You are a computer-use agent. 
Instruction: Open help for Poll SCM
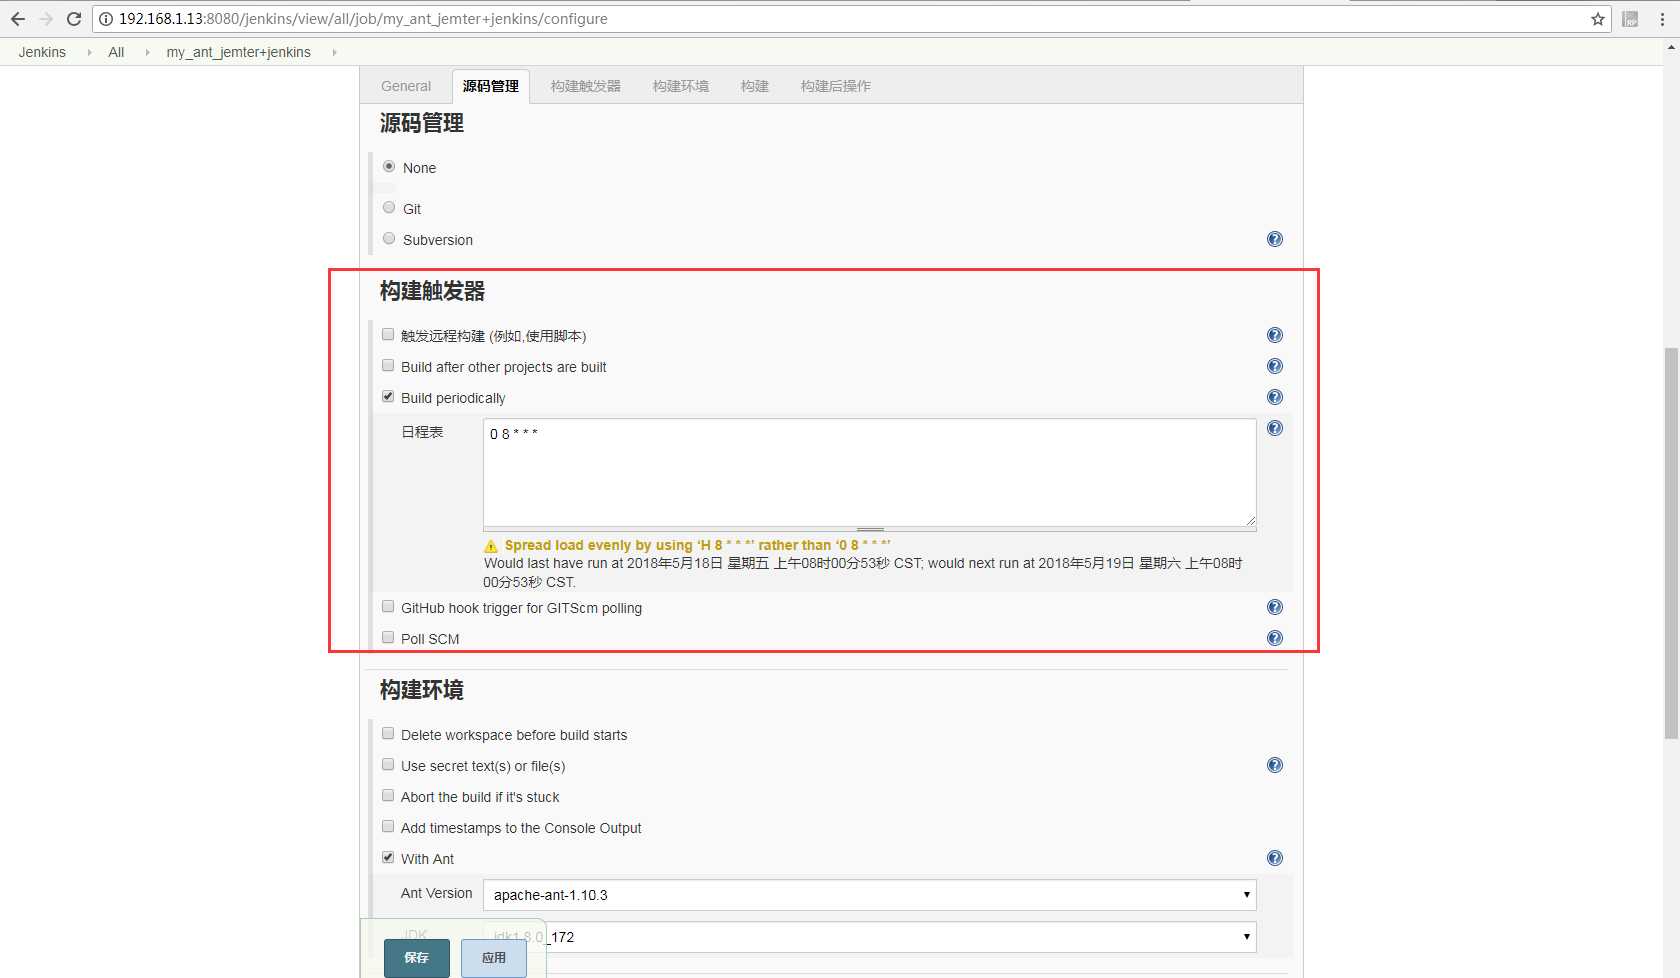point(1274,638)
